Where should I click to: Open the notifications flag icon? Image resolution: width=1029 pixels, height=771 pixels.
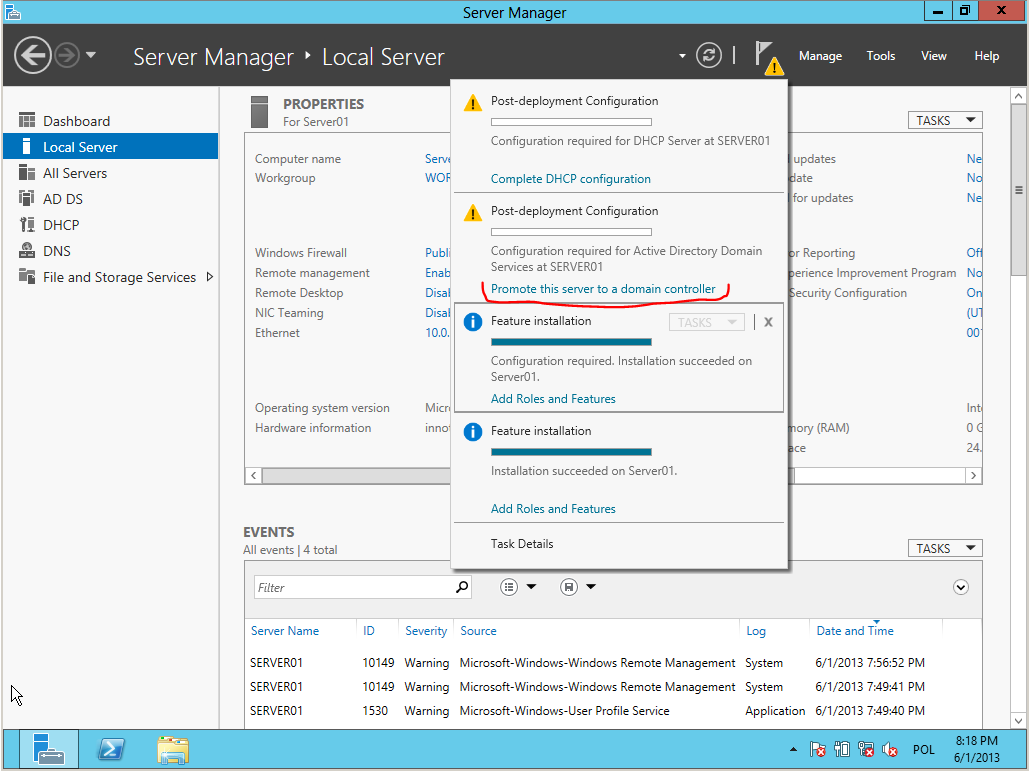[x=767, y=56]
